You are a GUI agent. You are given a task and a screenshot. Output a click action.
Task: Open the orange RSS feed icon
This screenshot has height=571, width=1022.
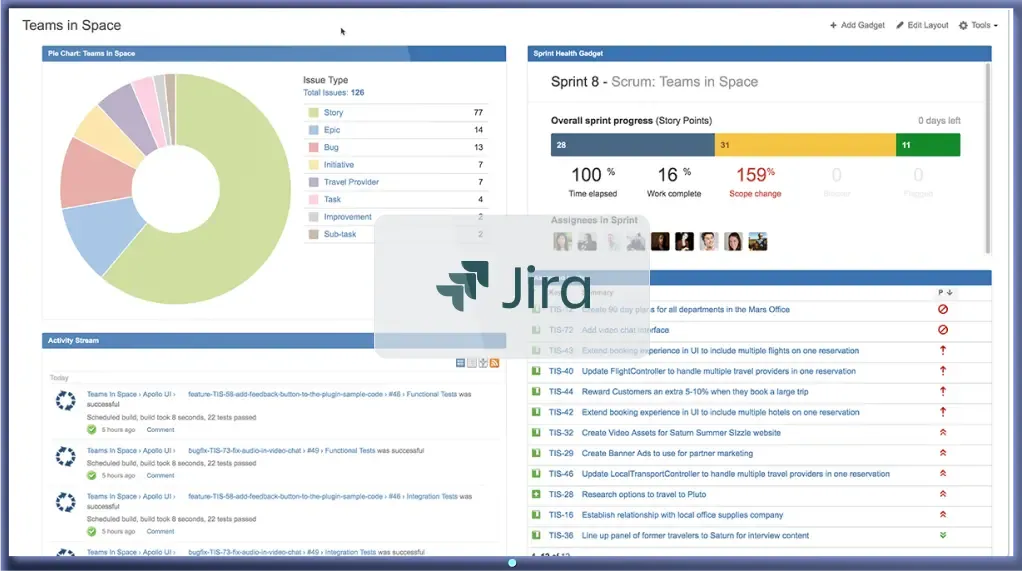tap(495, 362)
